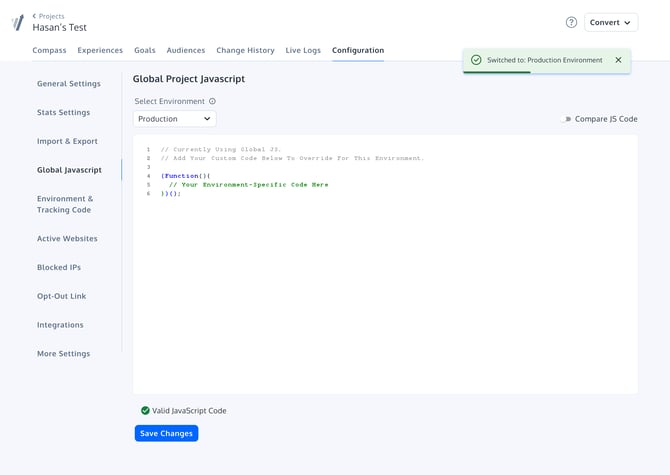
Task: Open the Goals tab
Action: point(145,50)
